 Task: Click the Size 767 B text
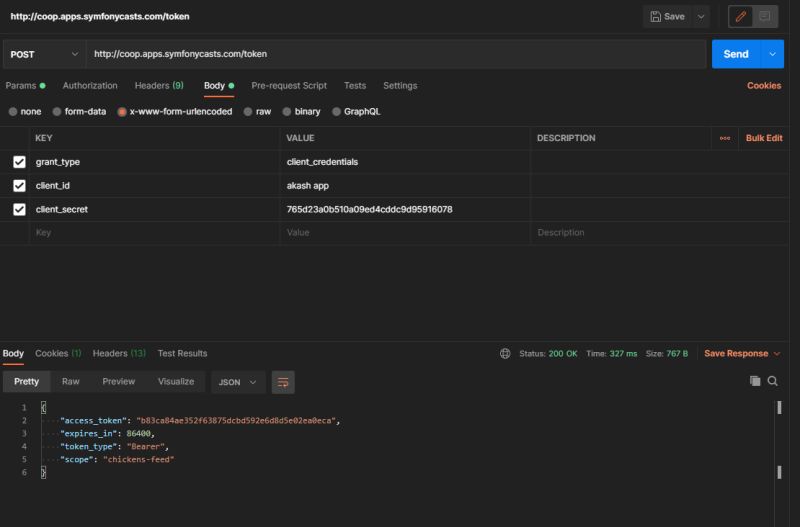[666, 354]
